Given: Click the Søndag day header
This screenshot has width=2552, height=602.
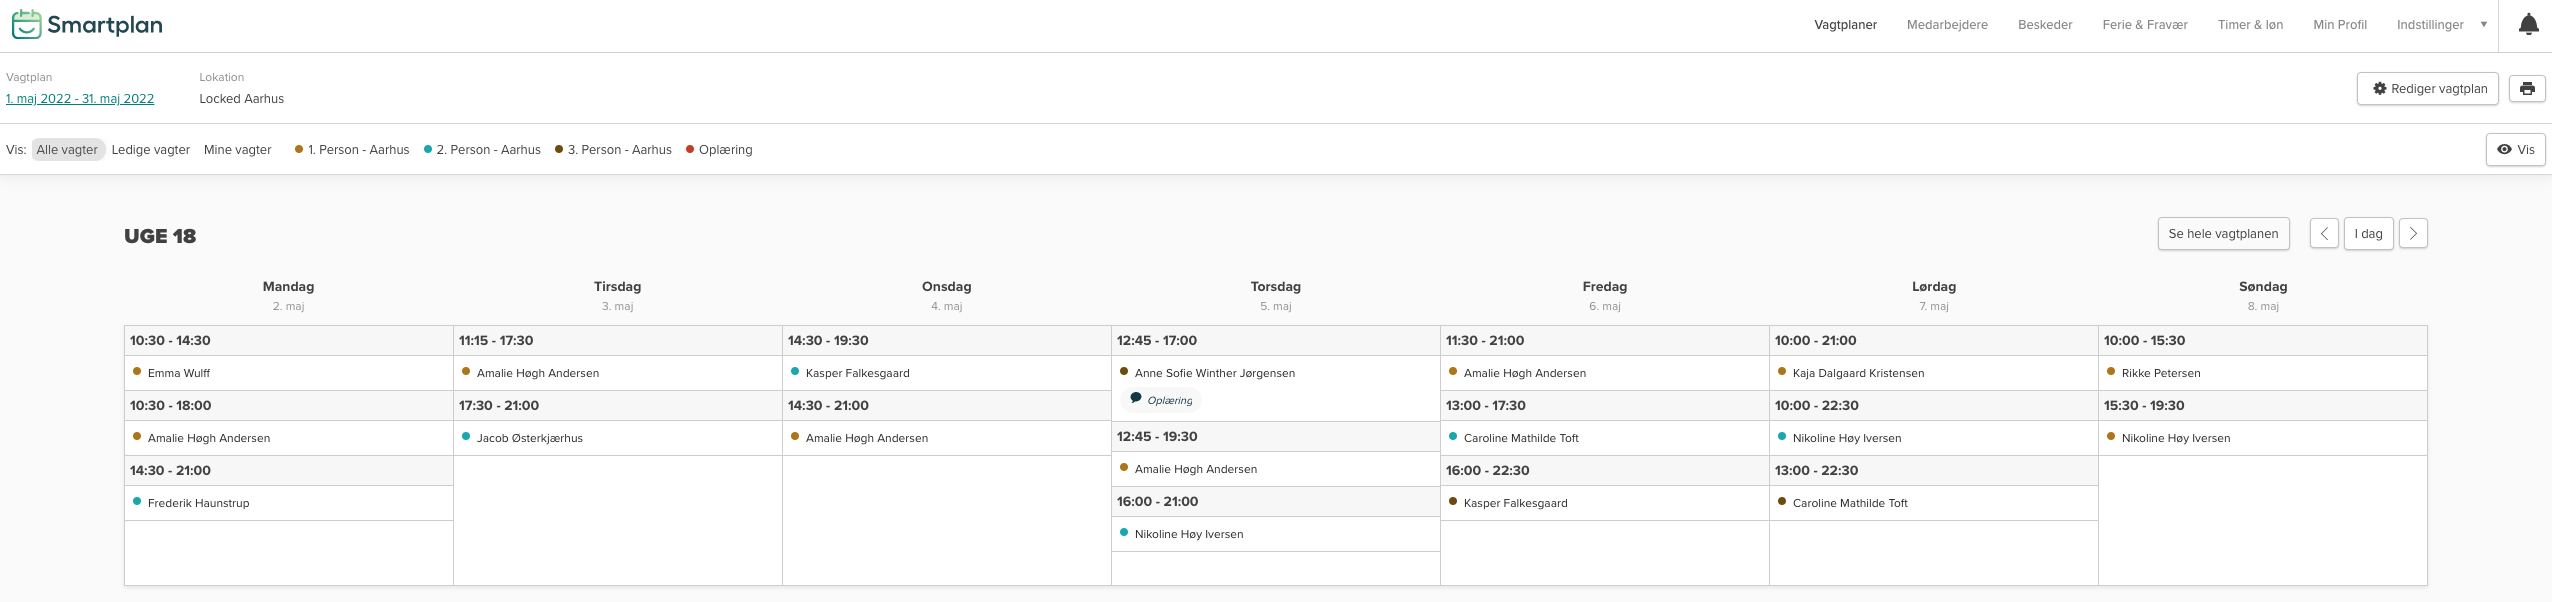Looking at the screenshot, I should [x=2263, y=286].
